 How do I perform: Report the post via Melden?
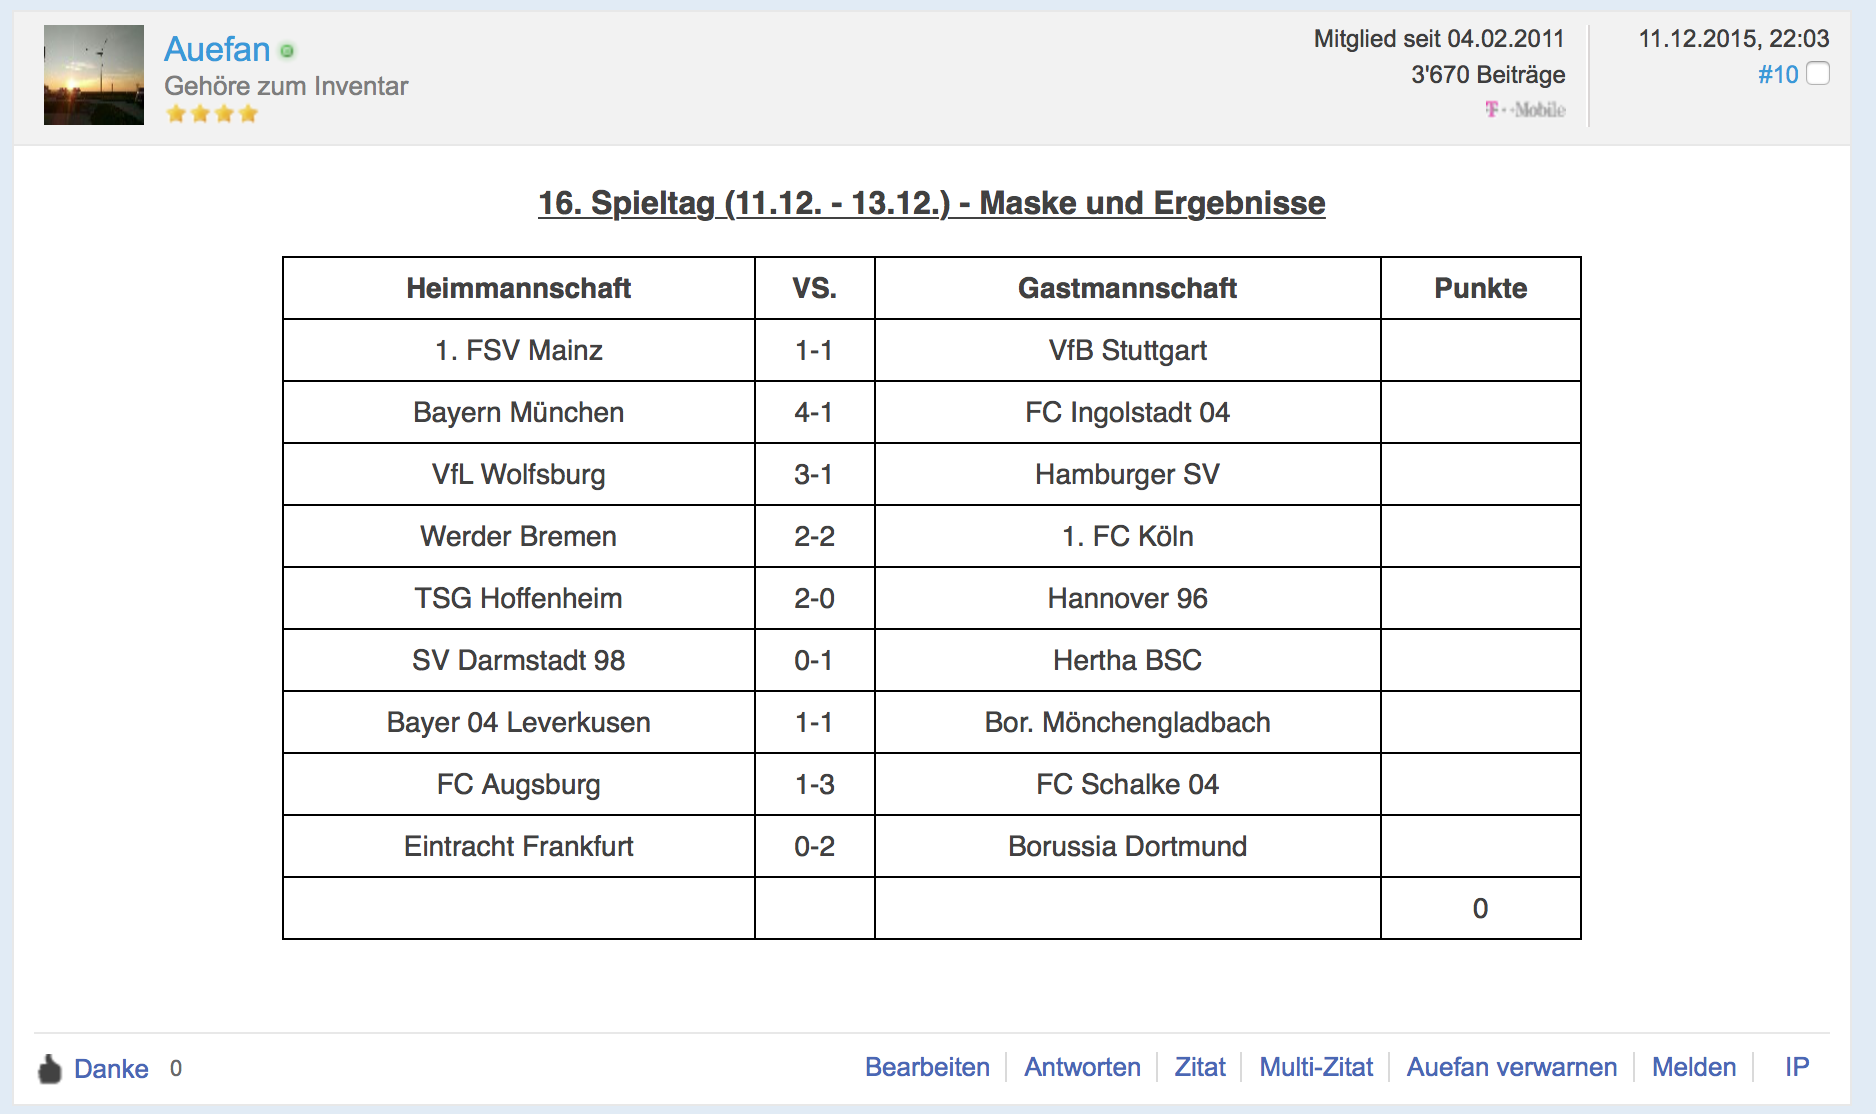1694,1067
